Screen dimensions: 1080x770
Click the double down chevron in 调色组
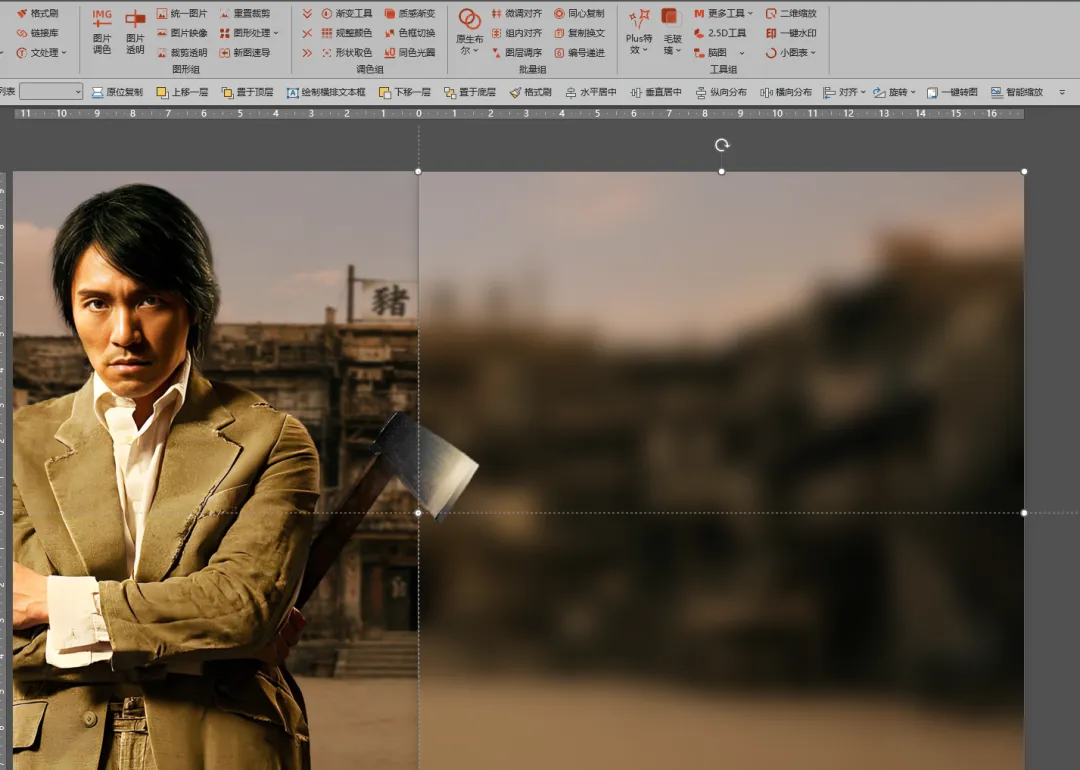coord(307,13)
